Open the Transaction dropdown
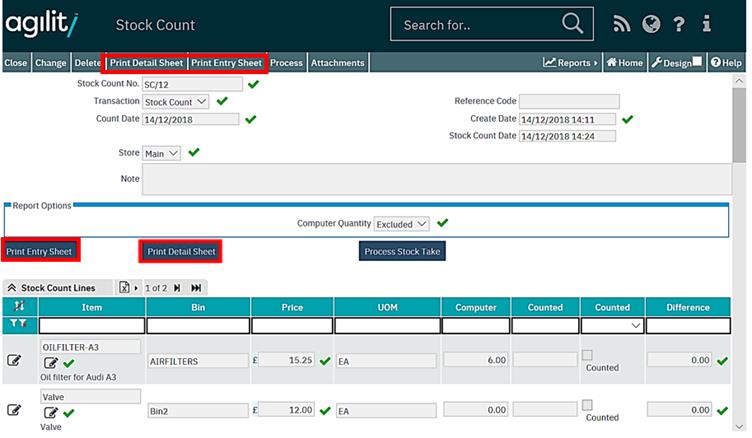This screenshot has width=752, height=438. 176,101
